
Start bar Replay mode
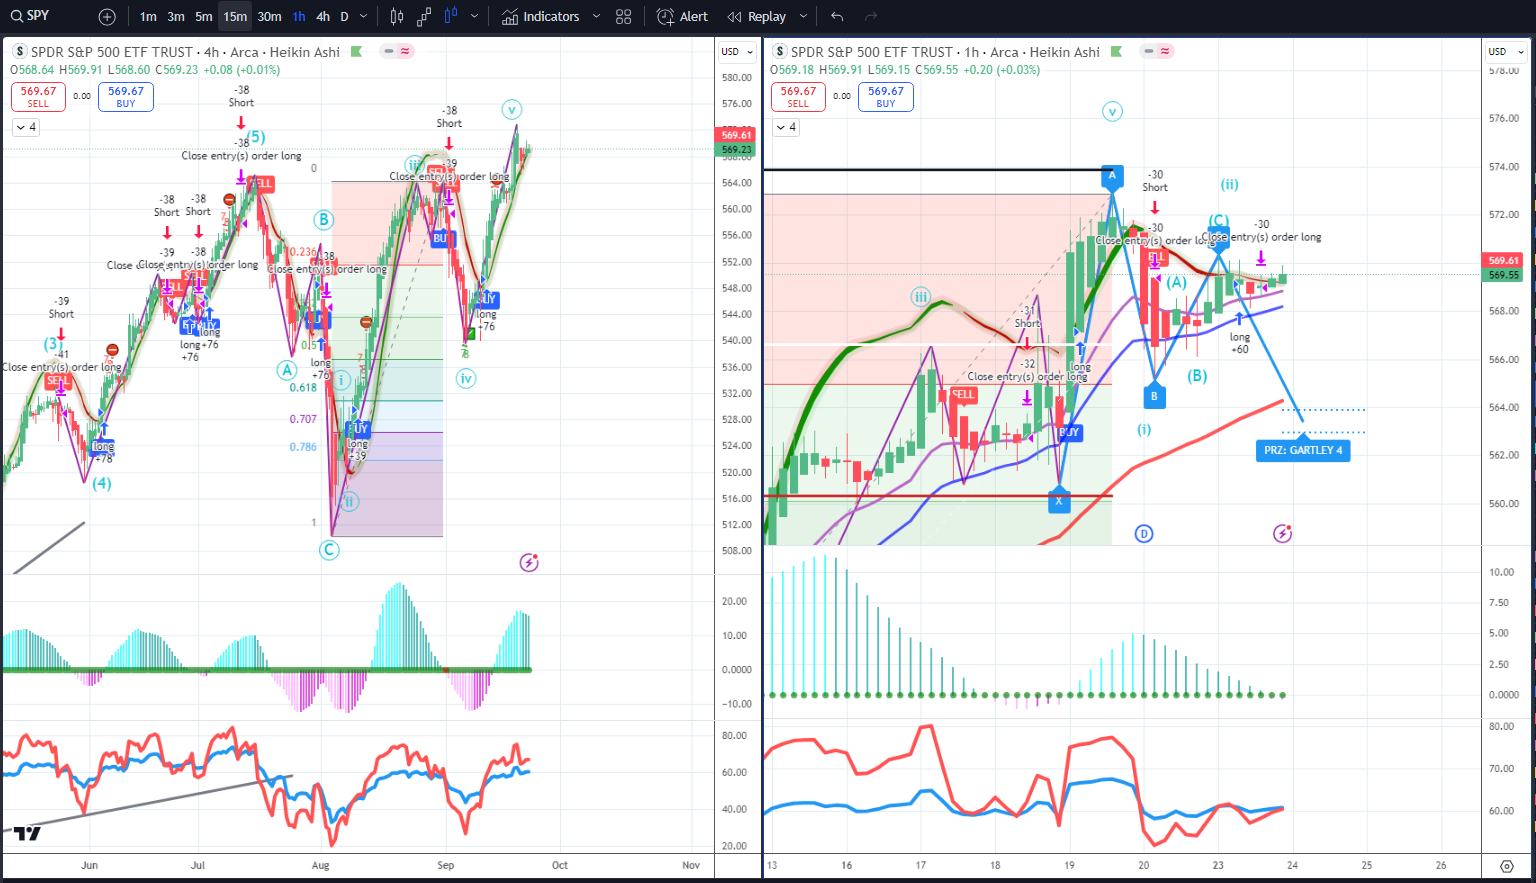point(757,17)
